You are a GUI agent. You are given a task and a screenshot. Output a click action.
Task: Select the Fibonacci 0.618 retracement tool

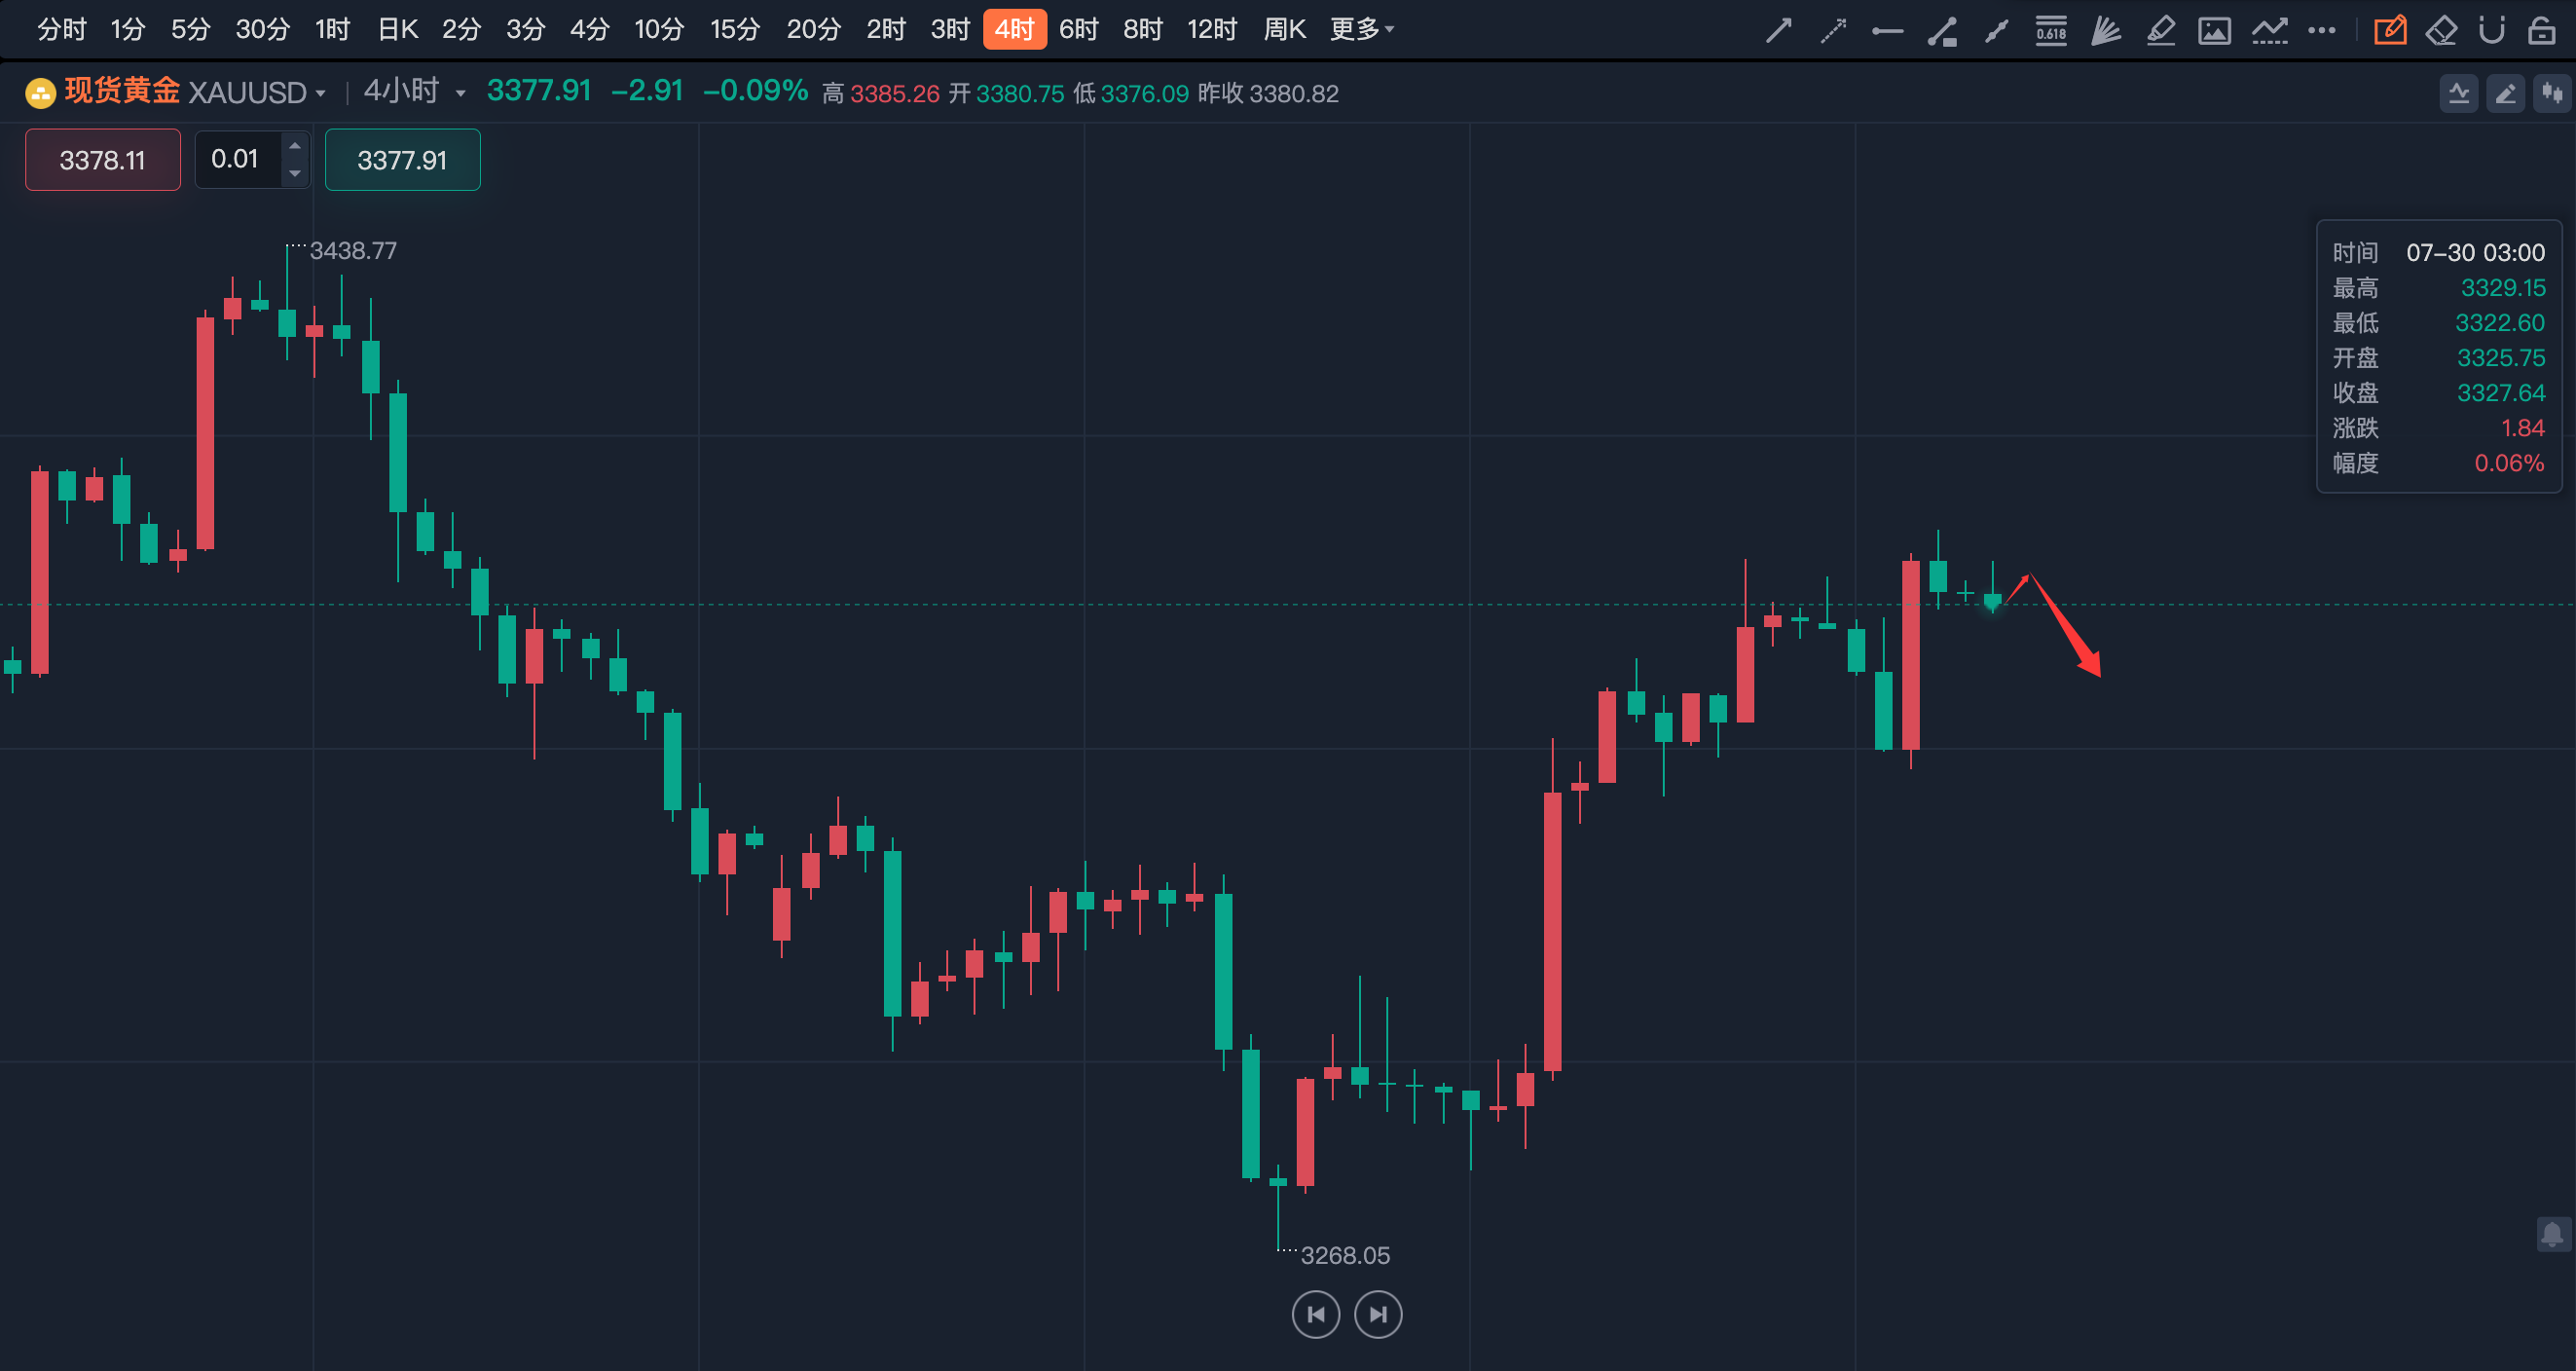click(2050, 30)
